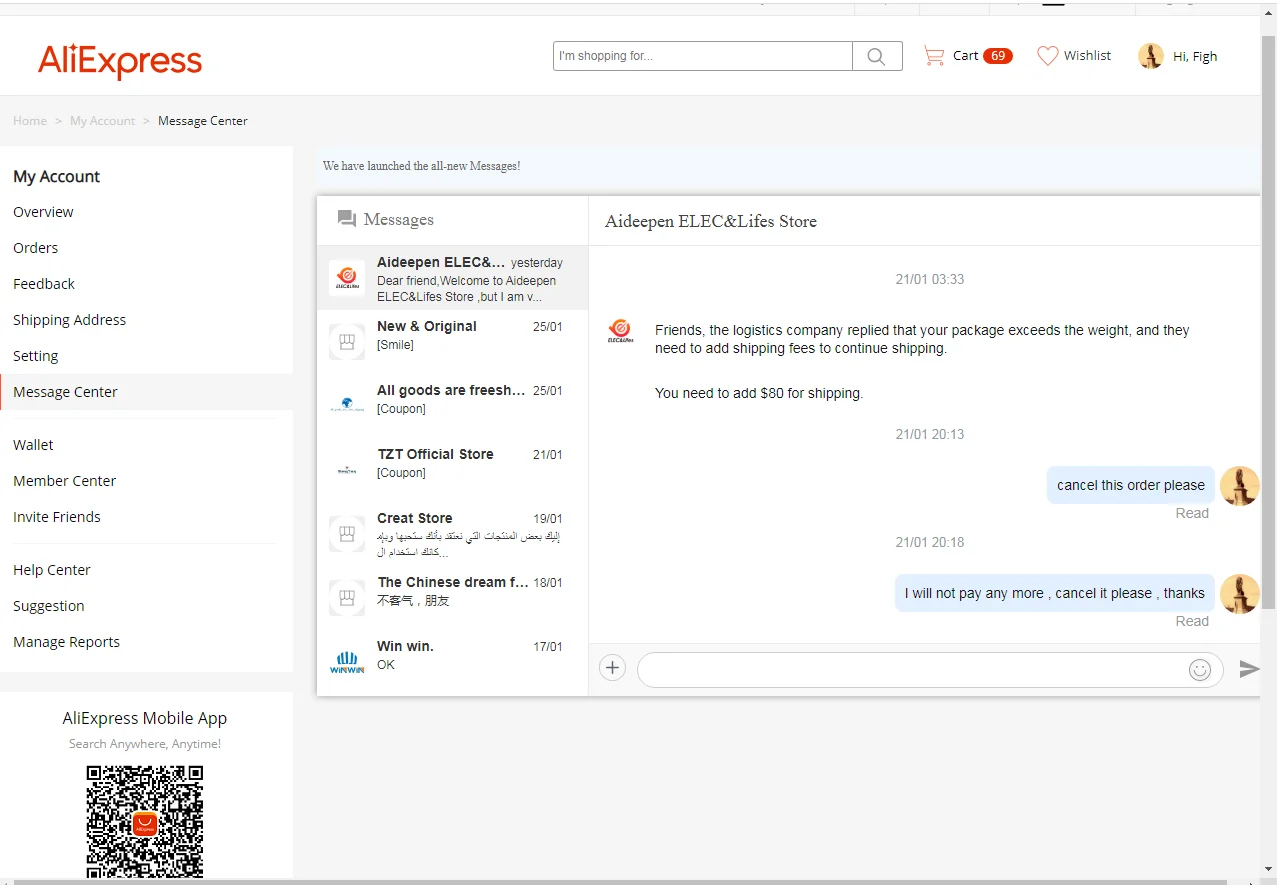Viewport: 1277px width, 885px height.
Task: Open Aideepen ELEC& conversation from yesterday
Action: pos(452,278)
